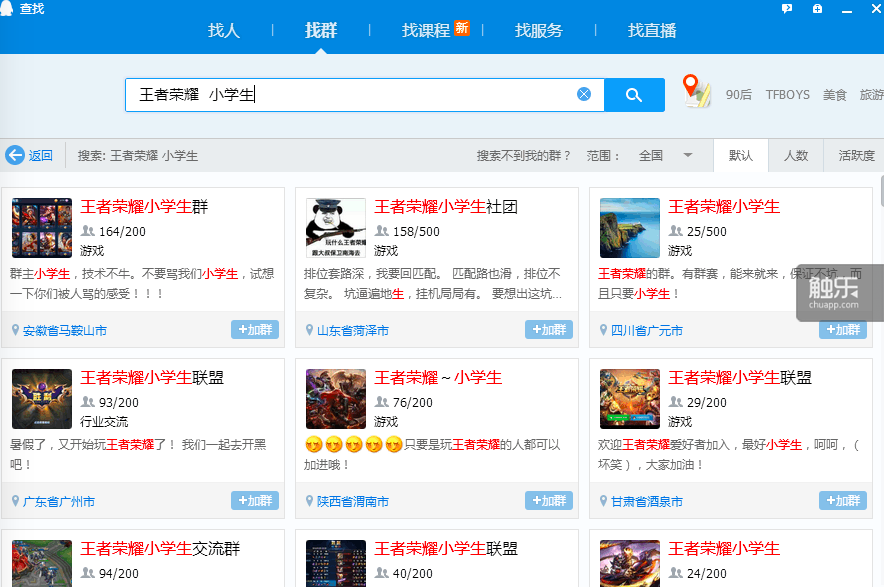Viewport: 884px width, 587px height.
Task: Click the lock icon in the title bar
Action: [x=817, y=8]
